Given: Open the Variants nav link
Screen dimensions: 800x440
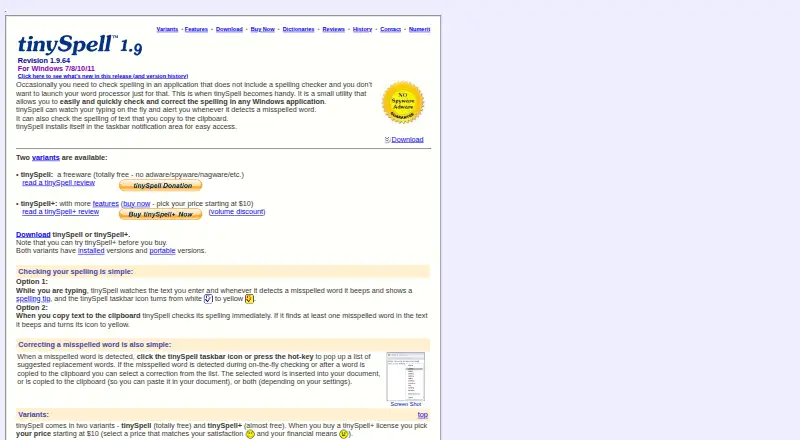Looking at the screenshot, I should point(167,29).
